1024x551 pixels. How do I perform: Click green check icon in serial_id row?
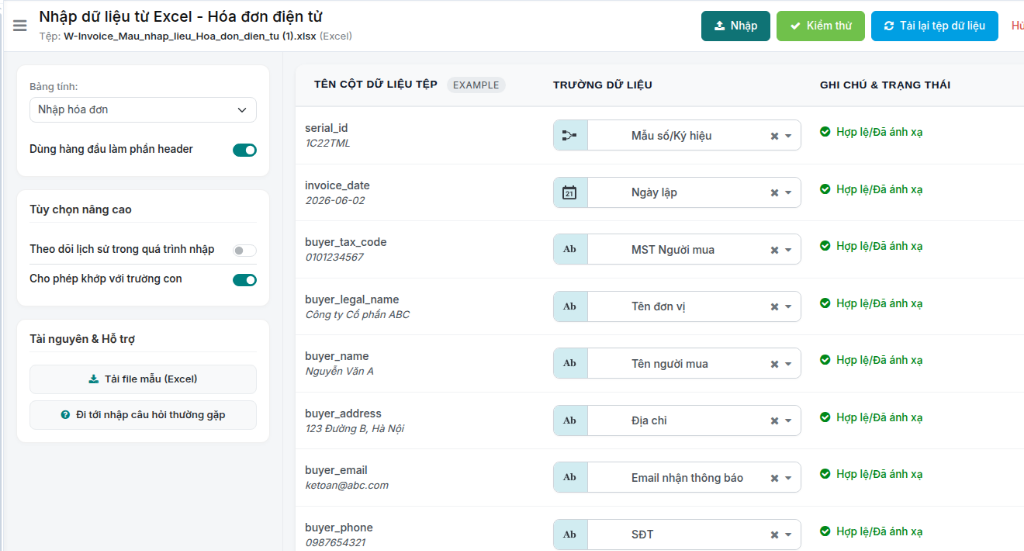[x=825, y=132]
